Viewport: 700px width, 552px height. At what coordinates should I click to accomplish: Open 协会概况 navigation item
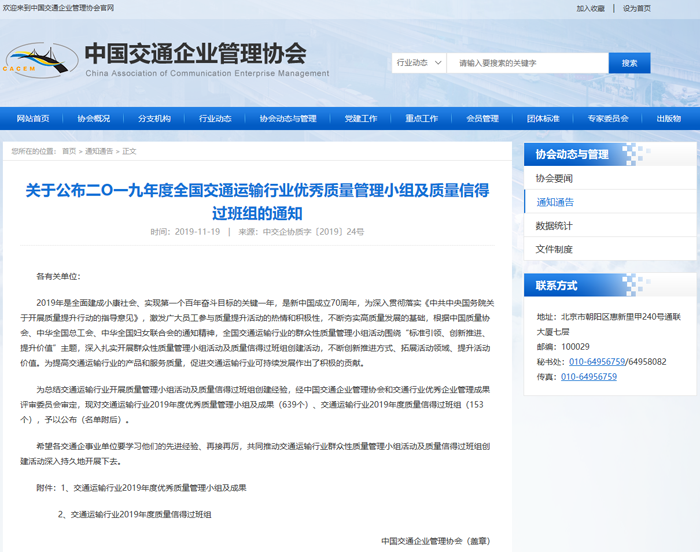(x=94, y=118)
